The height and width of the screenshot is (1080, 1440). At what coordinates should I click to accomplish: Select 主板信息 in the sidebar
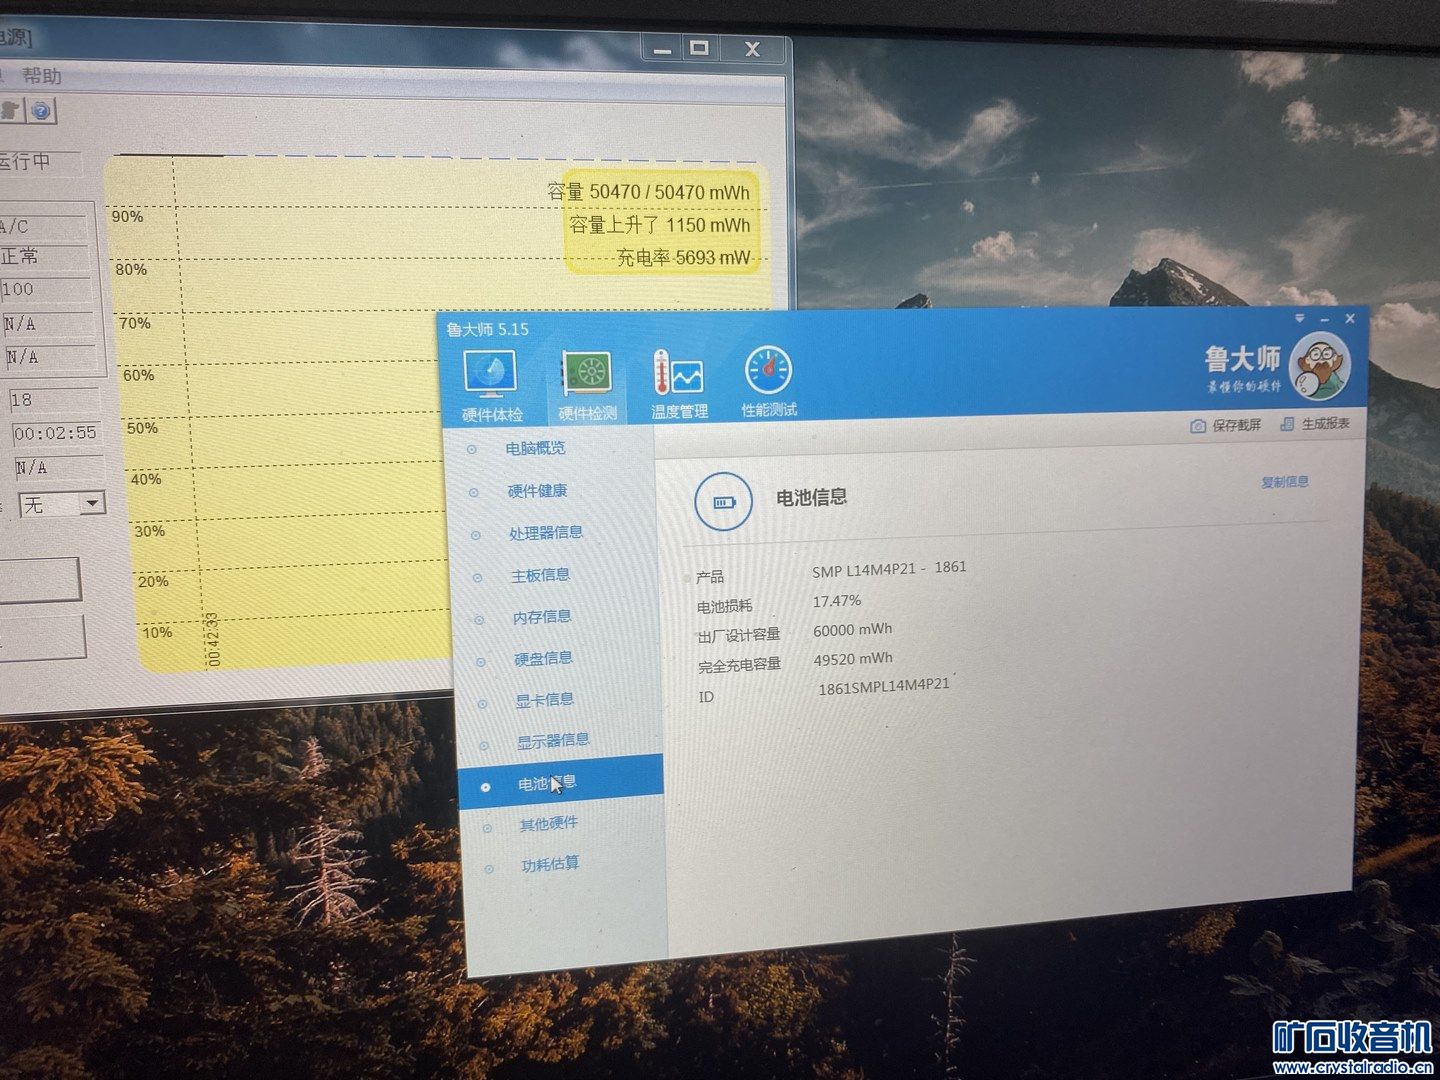tap(541, 575)
